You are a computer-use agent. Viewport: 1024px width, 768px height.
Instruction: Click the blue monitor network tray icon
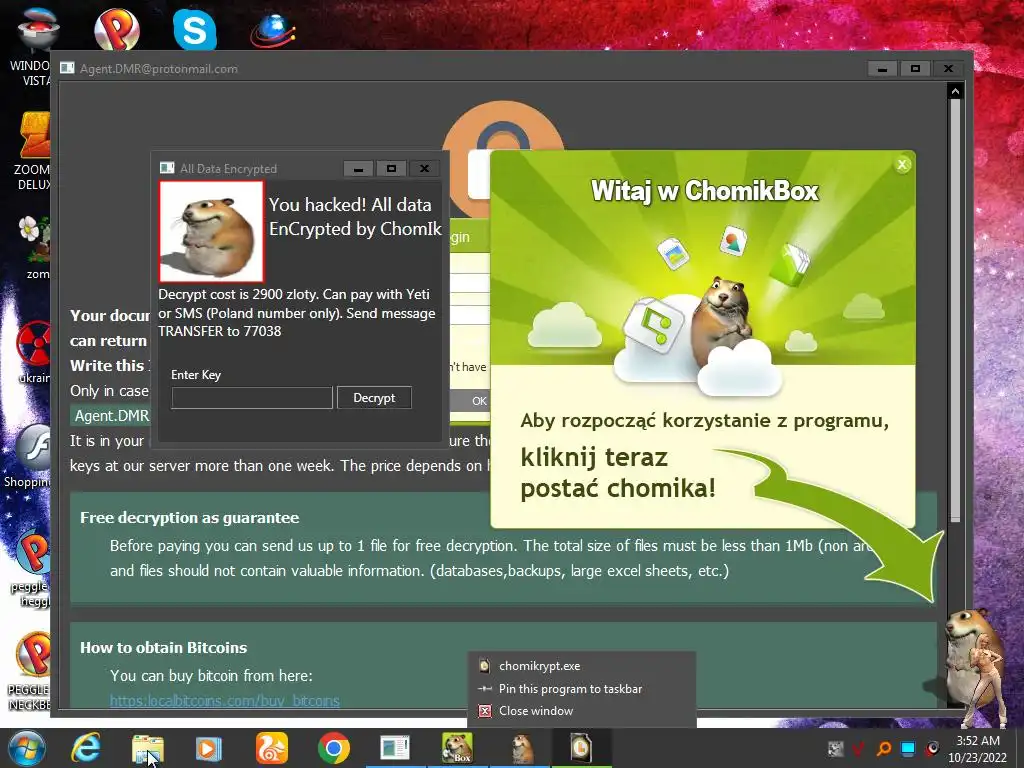pyautogui.click(x=908, y=748)
